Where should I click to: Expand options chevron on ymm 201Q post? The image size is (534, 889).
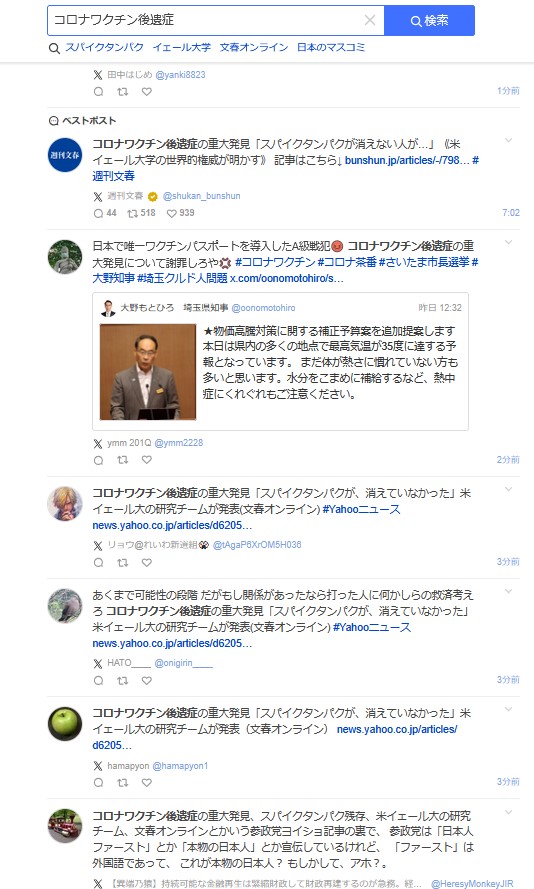tap(508, 242)
